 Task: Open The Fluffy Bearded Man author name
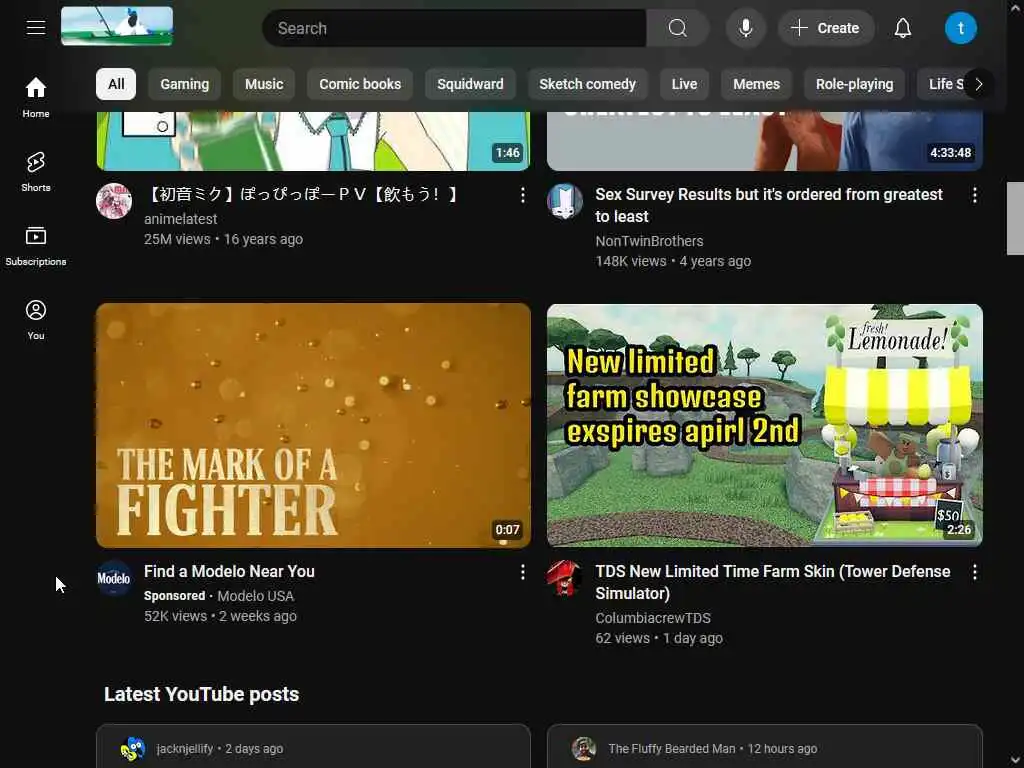pos(672,748)
